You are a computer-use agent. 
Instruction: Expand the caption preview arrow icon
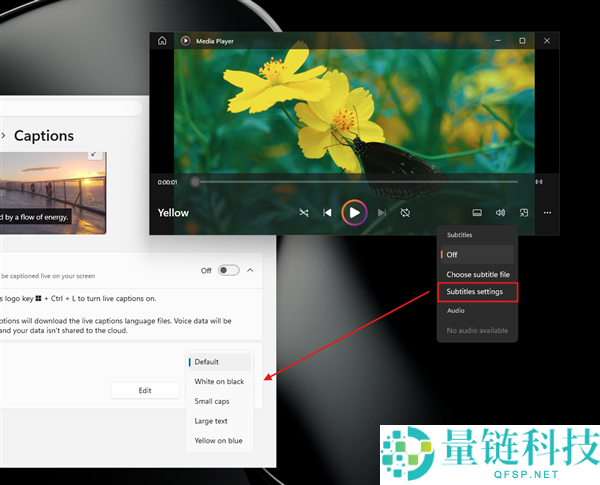coord(94,154)
